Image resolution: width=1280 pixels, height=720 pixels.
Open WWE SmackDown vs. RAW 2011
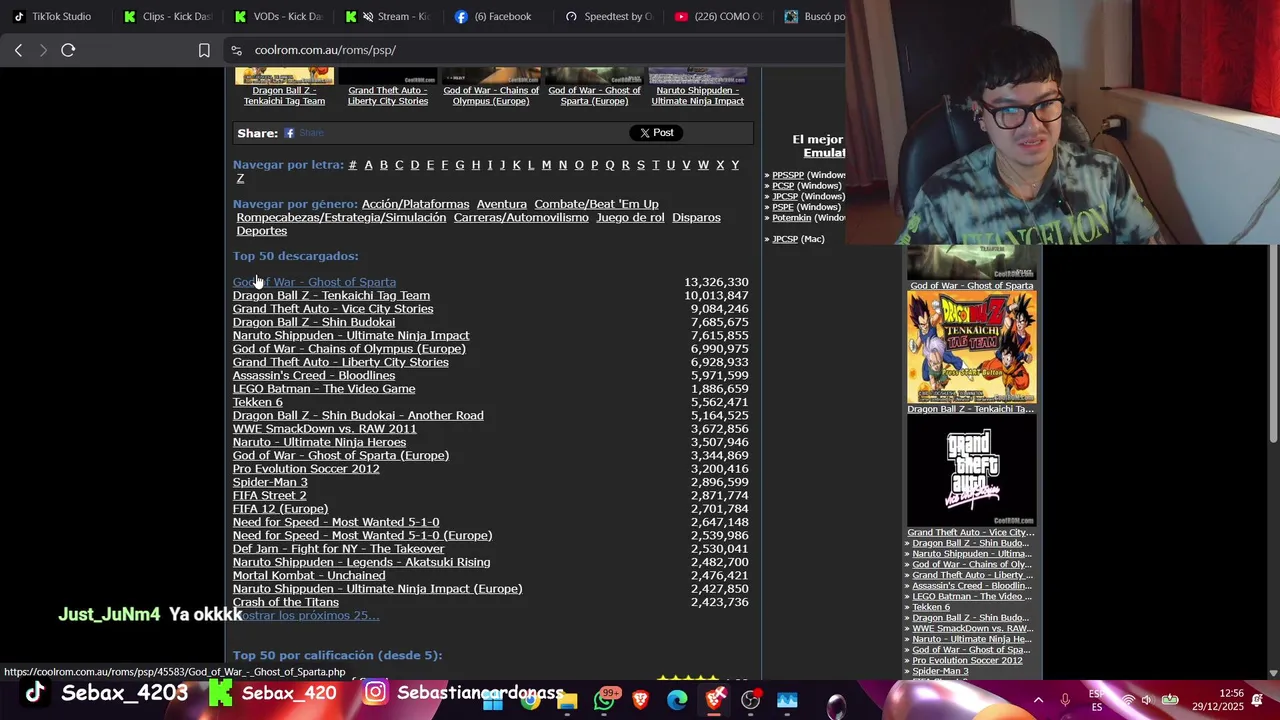click(x=325, y=429)
